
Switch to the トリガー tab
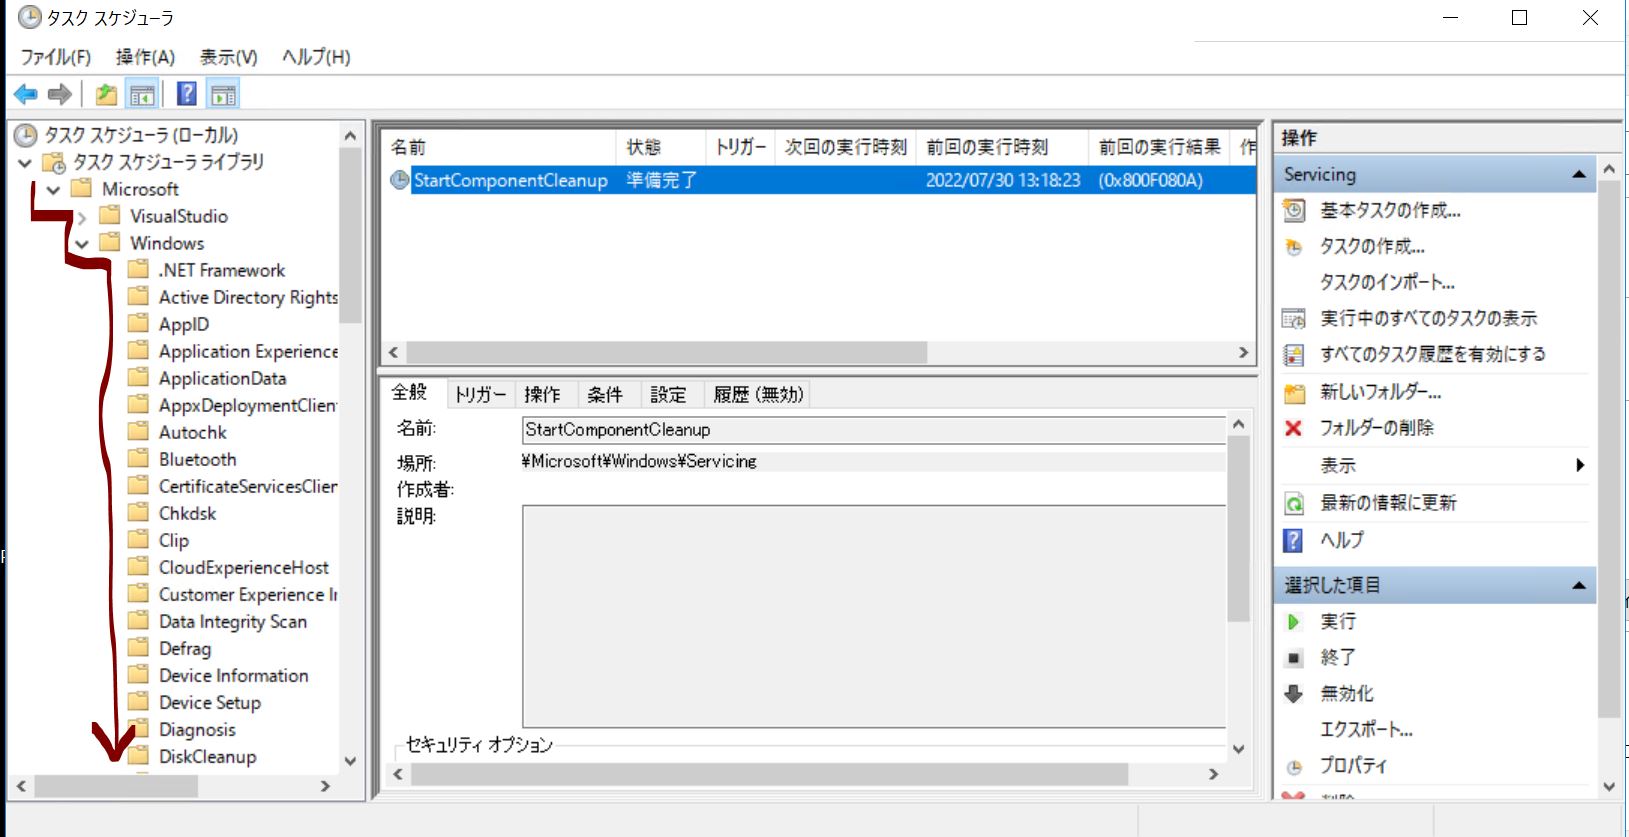(480, 394)
